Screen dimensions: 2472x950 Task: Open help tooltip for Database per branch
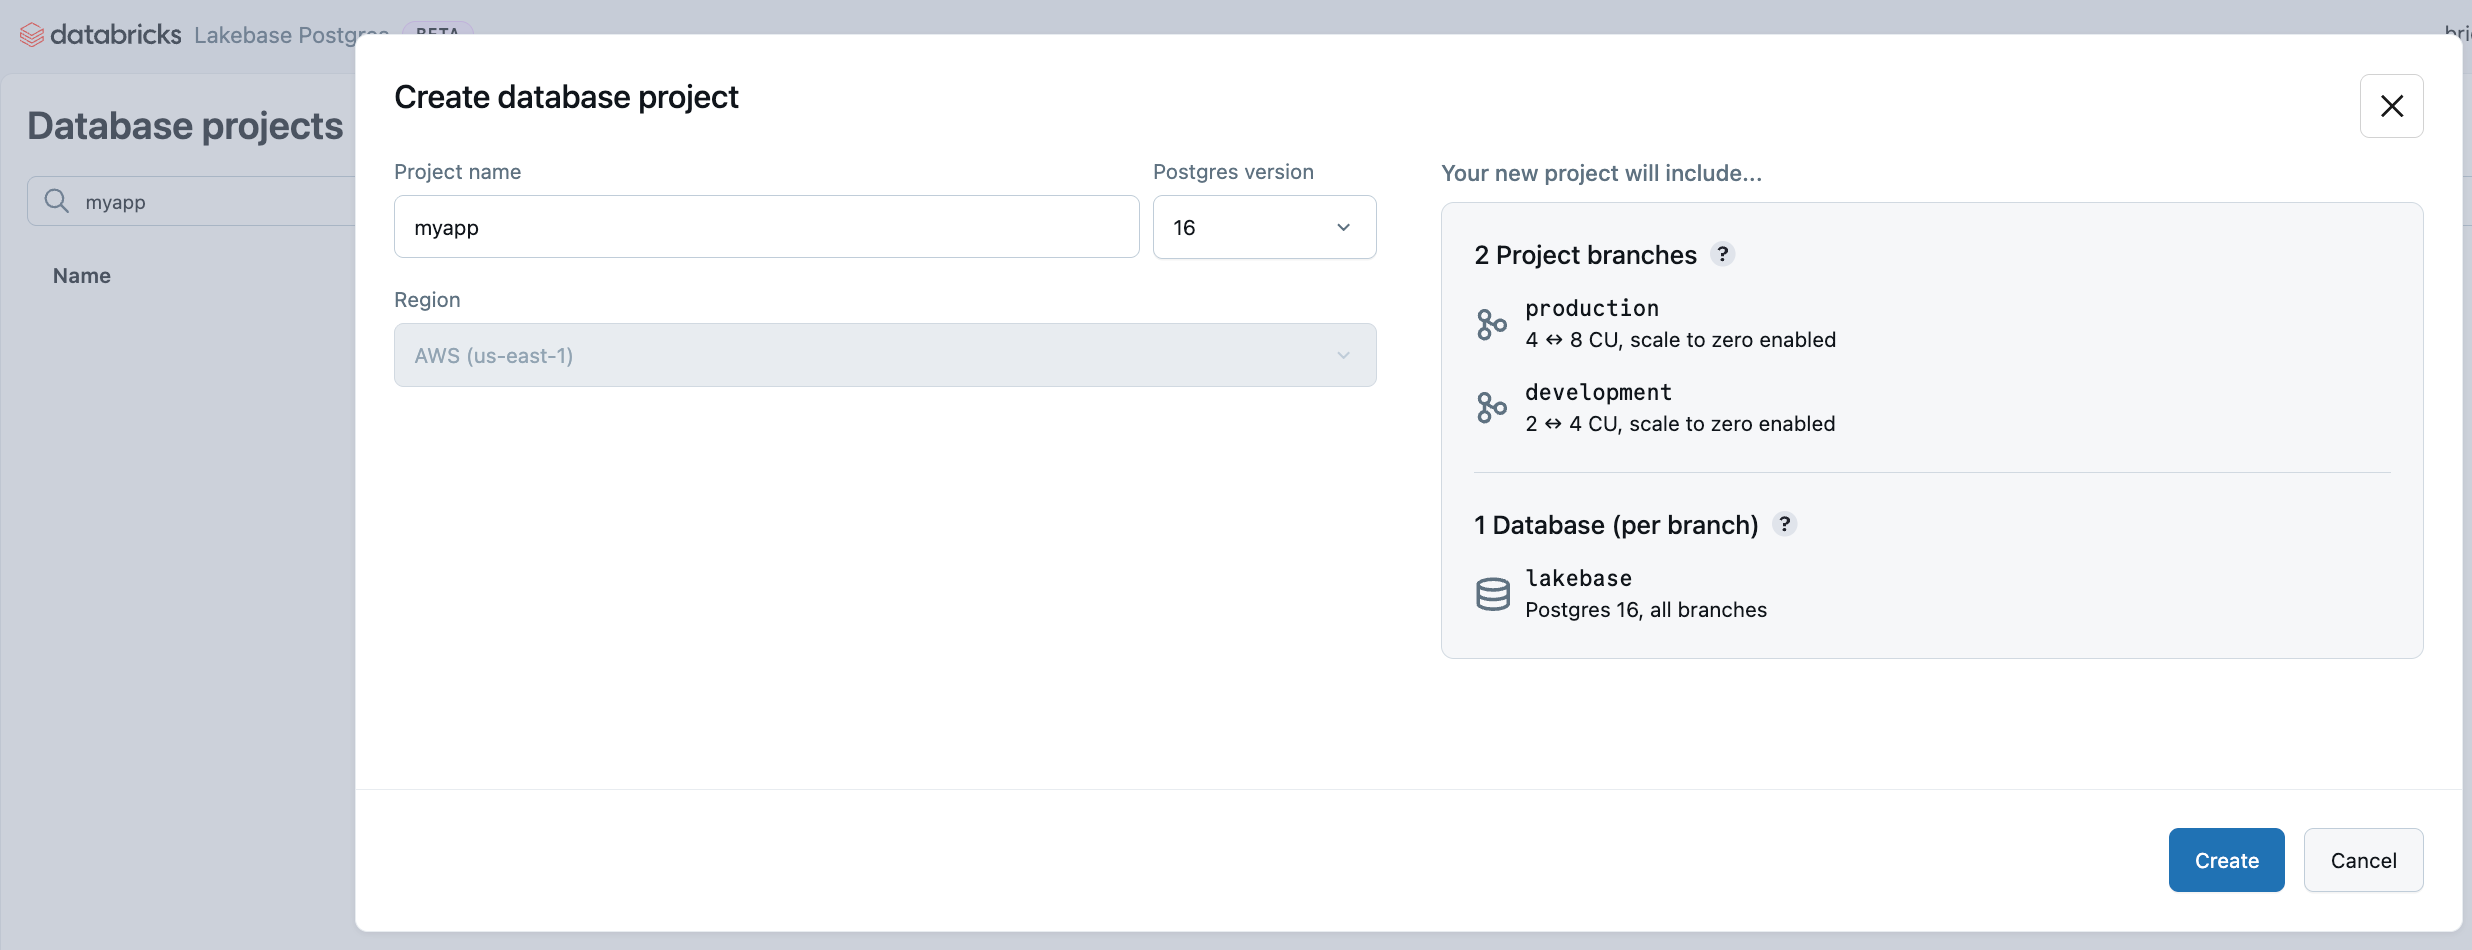tap(1784, 524)
